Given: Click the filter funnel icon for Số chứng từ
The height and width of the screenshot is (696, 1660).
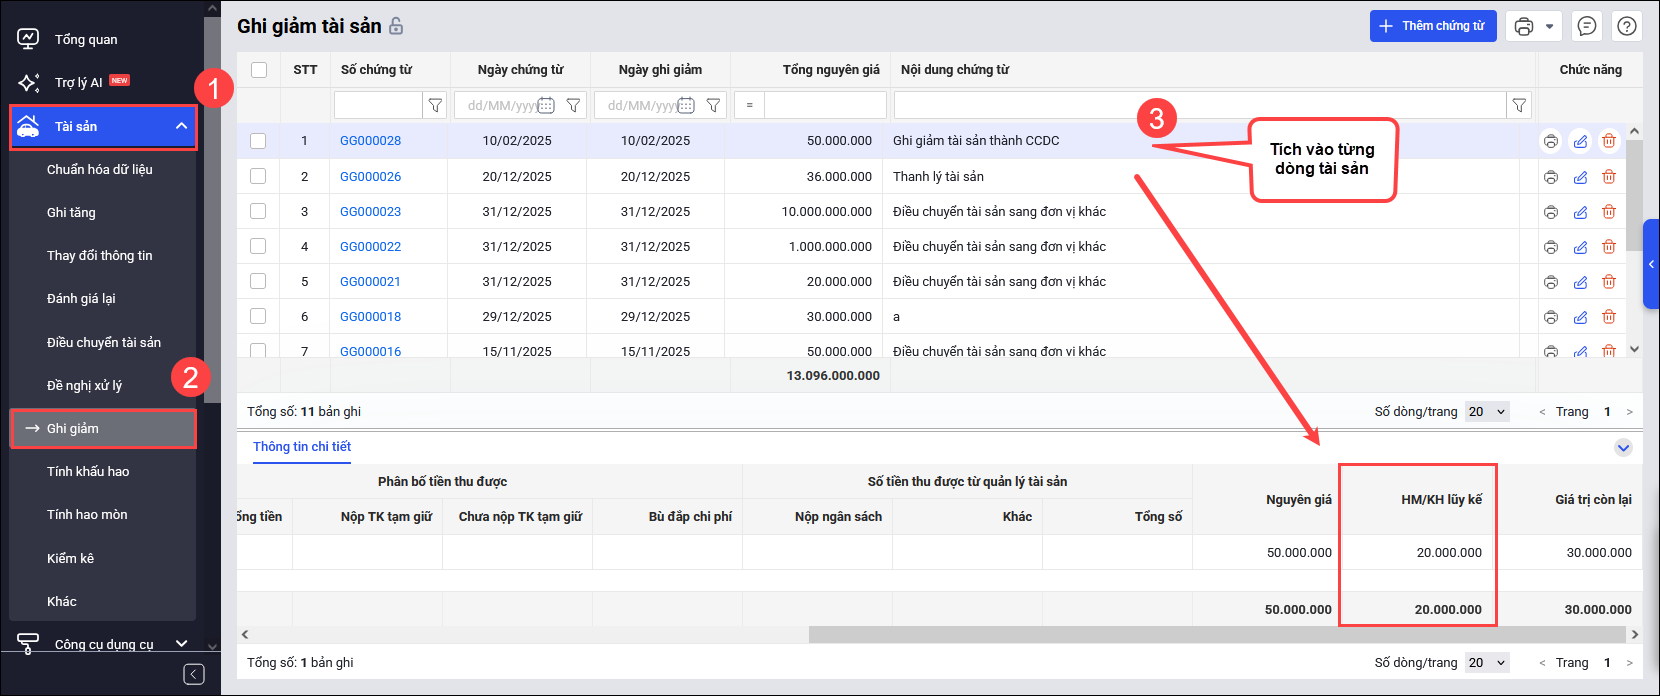Looking at the screenshot, I should pyautogui.click(x=435, y=105).
